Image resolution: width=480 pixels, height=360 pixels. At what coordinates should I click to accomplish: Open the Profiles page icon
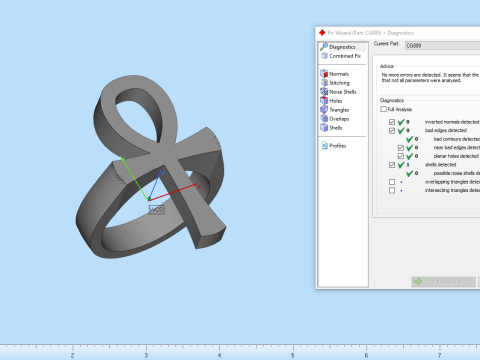325,146
